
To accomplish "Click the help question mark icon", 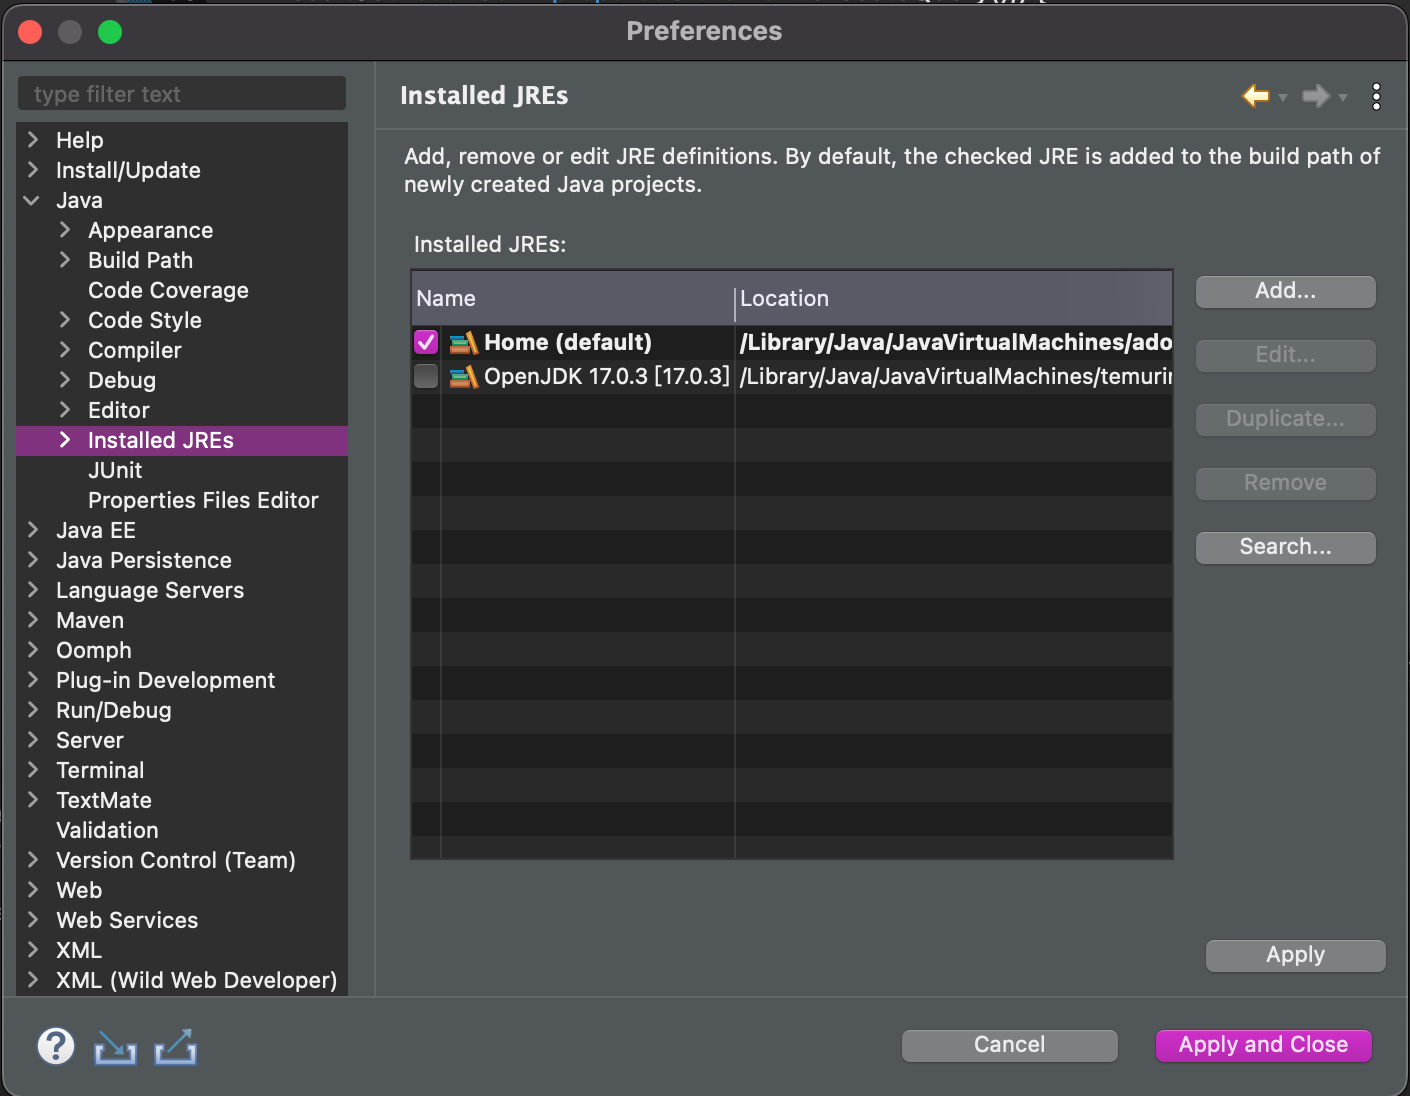I will click(55, 1046).
